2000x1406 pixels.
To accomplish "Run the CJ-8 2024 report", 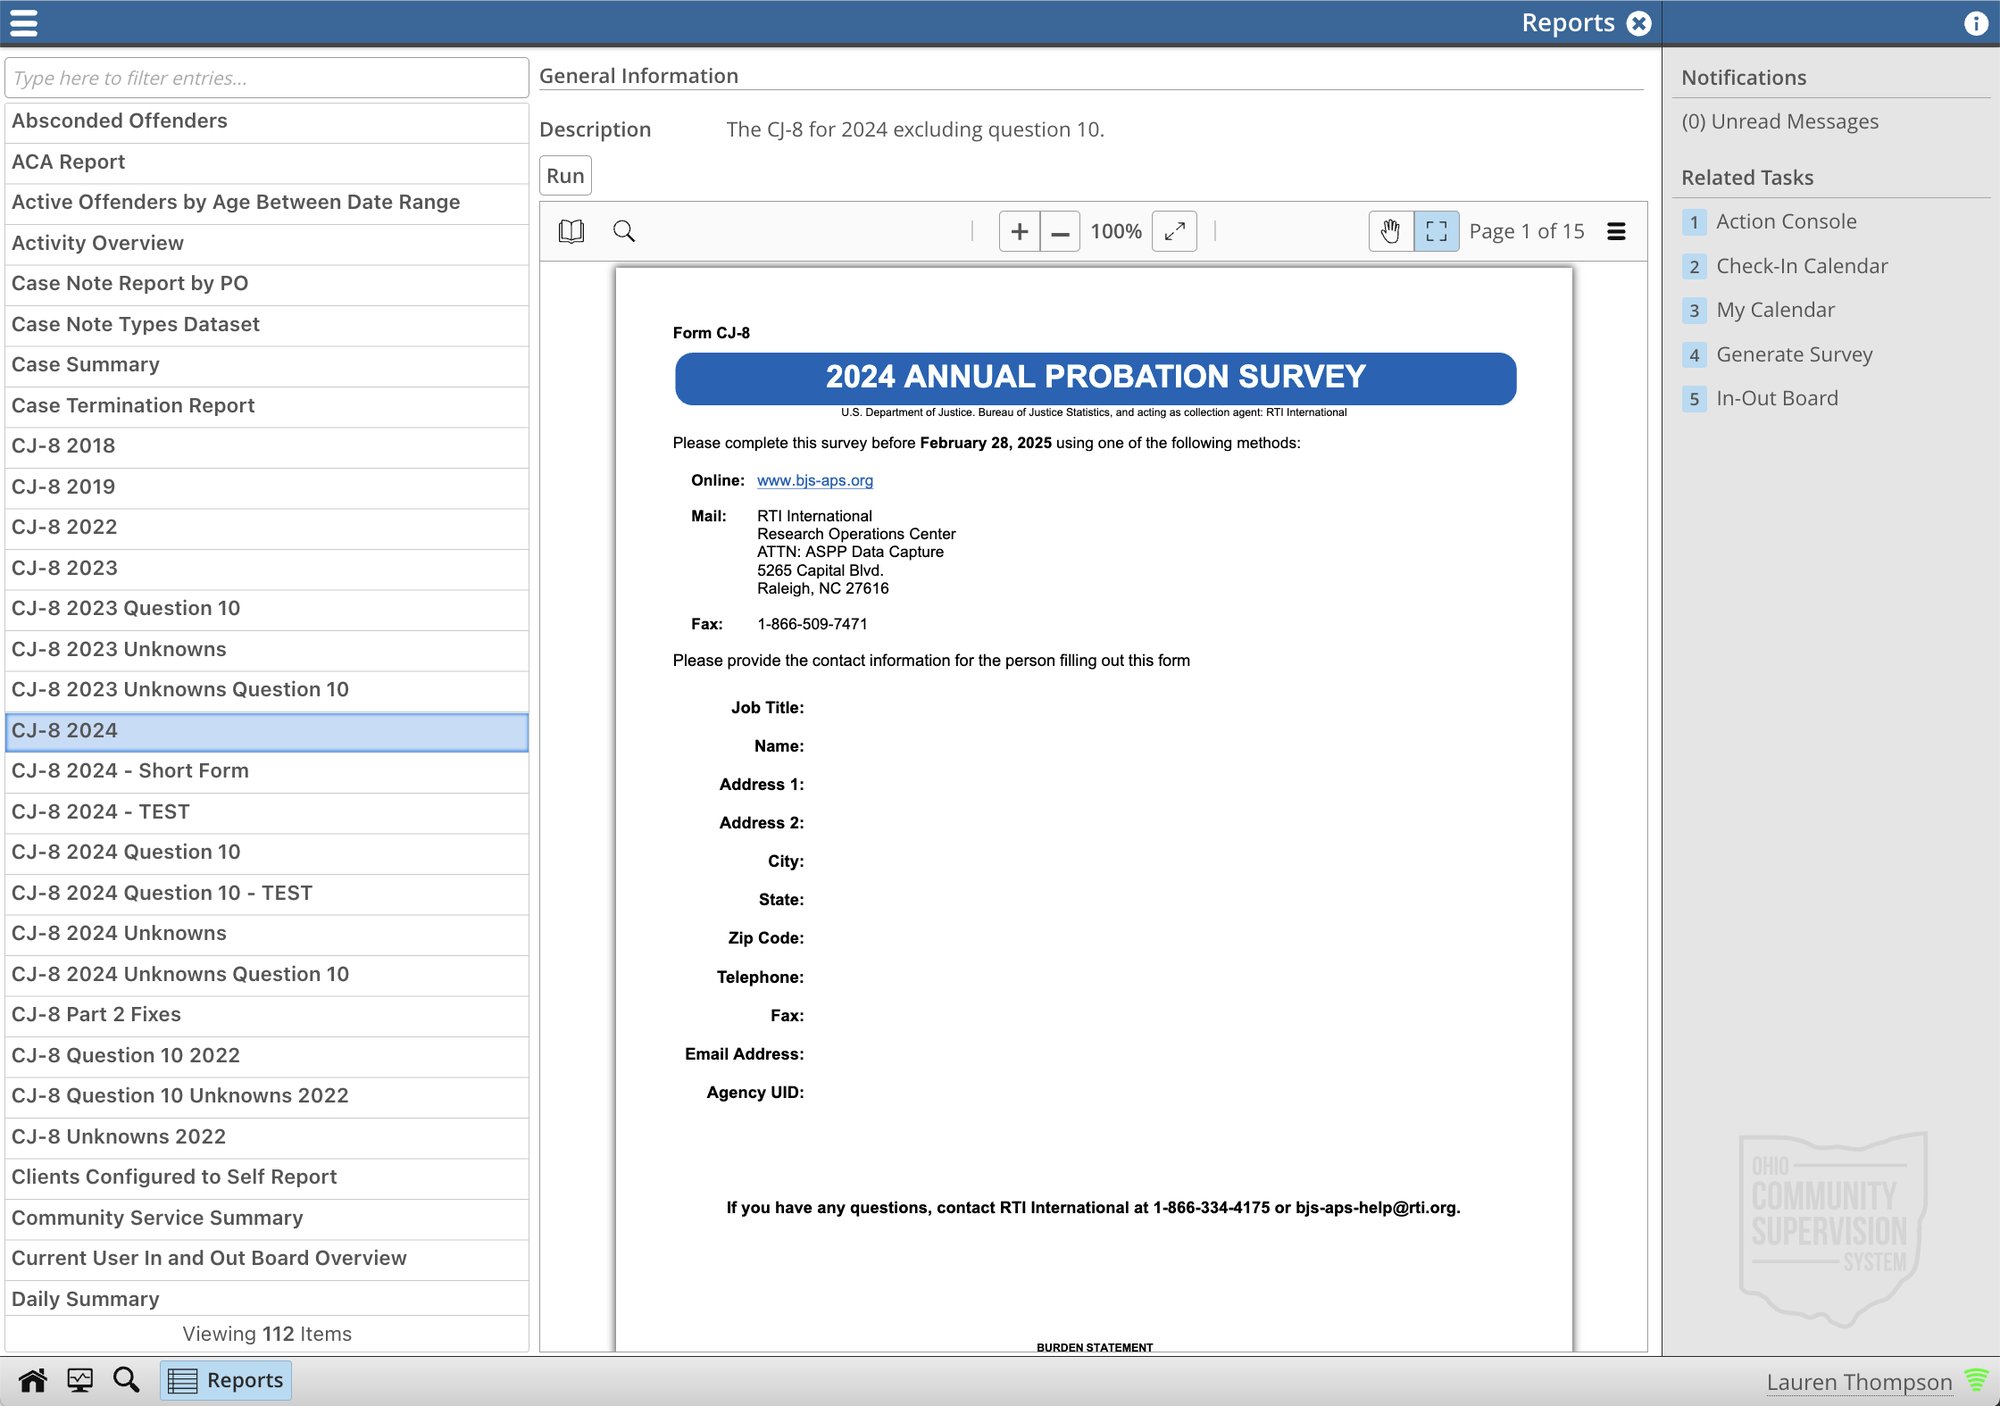I will coord(565,176).
